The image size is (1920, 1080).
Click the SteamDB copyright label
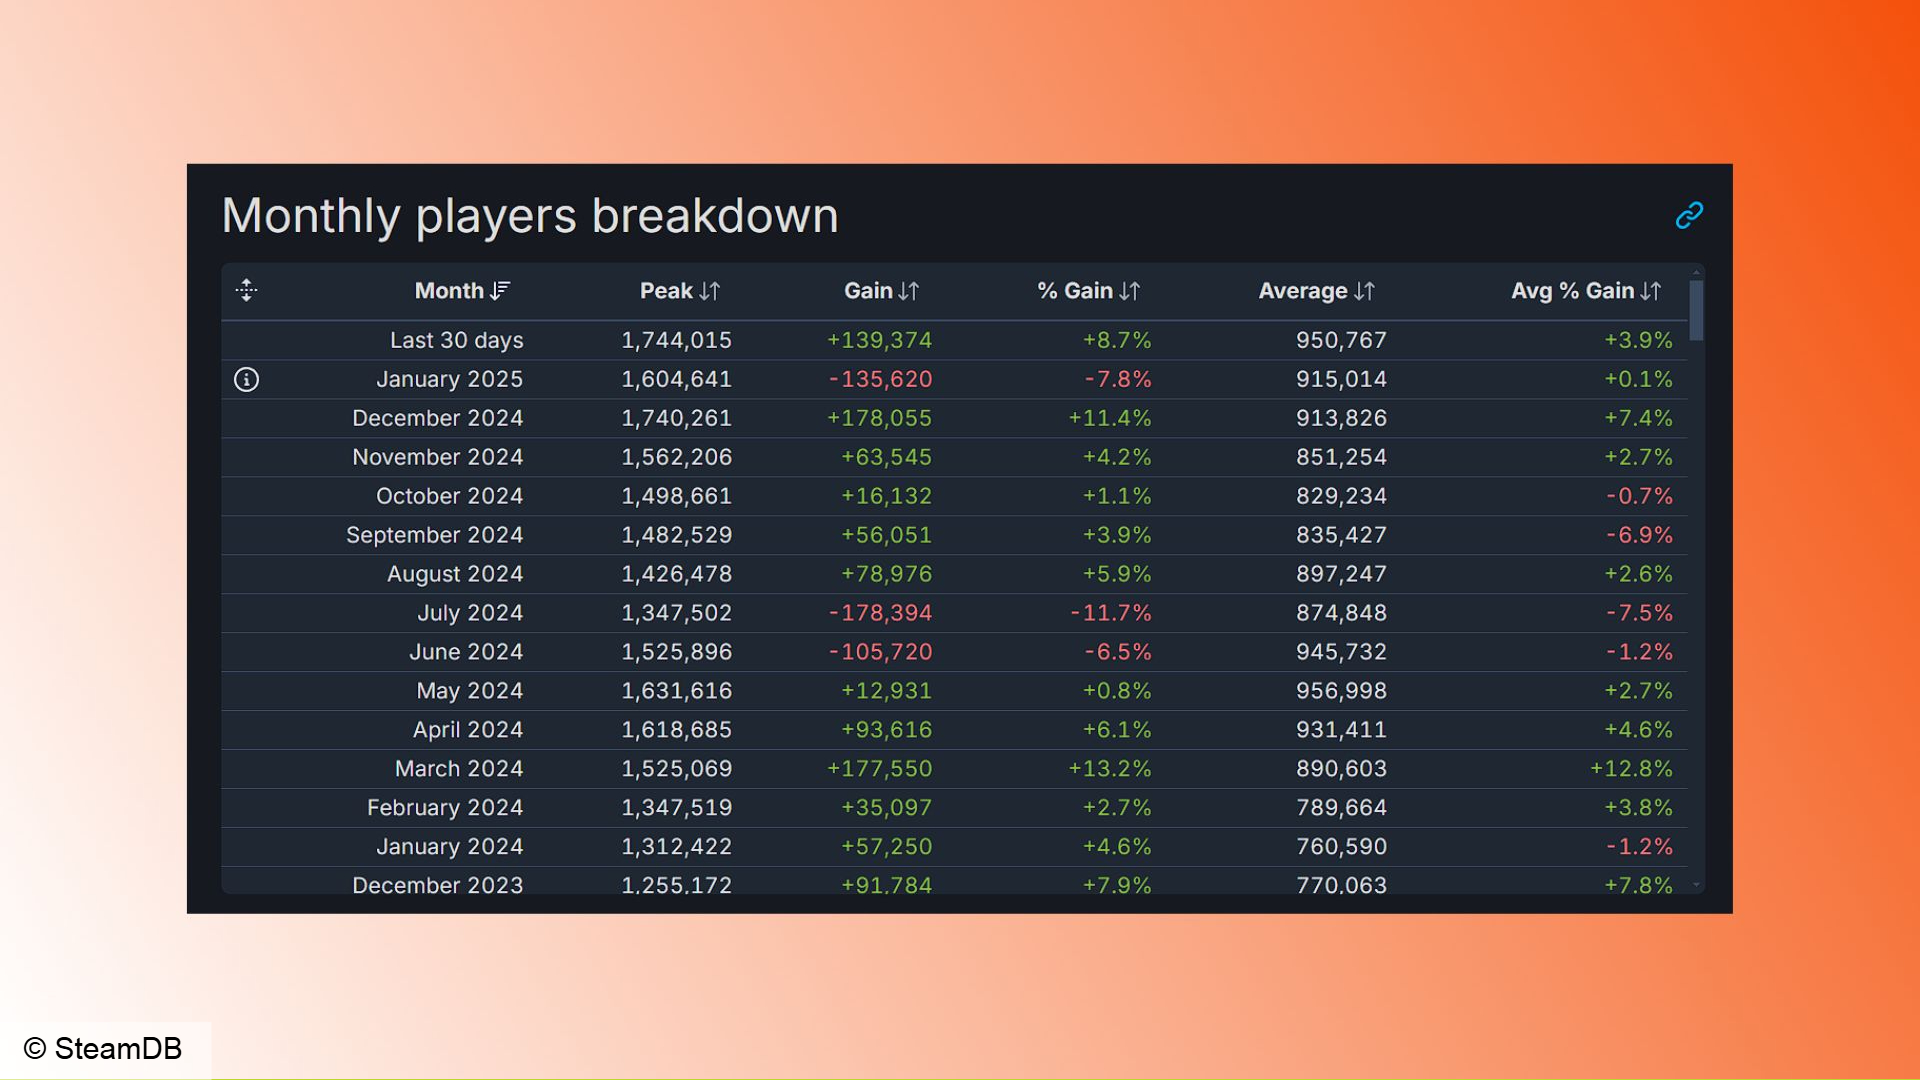[x=103, y=1048]
